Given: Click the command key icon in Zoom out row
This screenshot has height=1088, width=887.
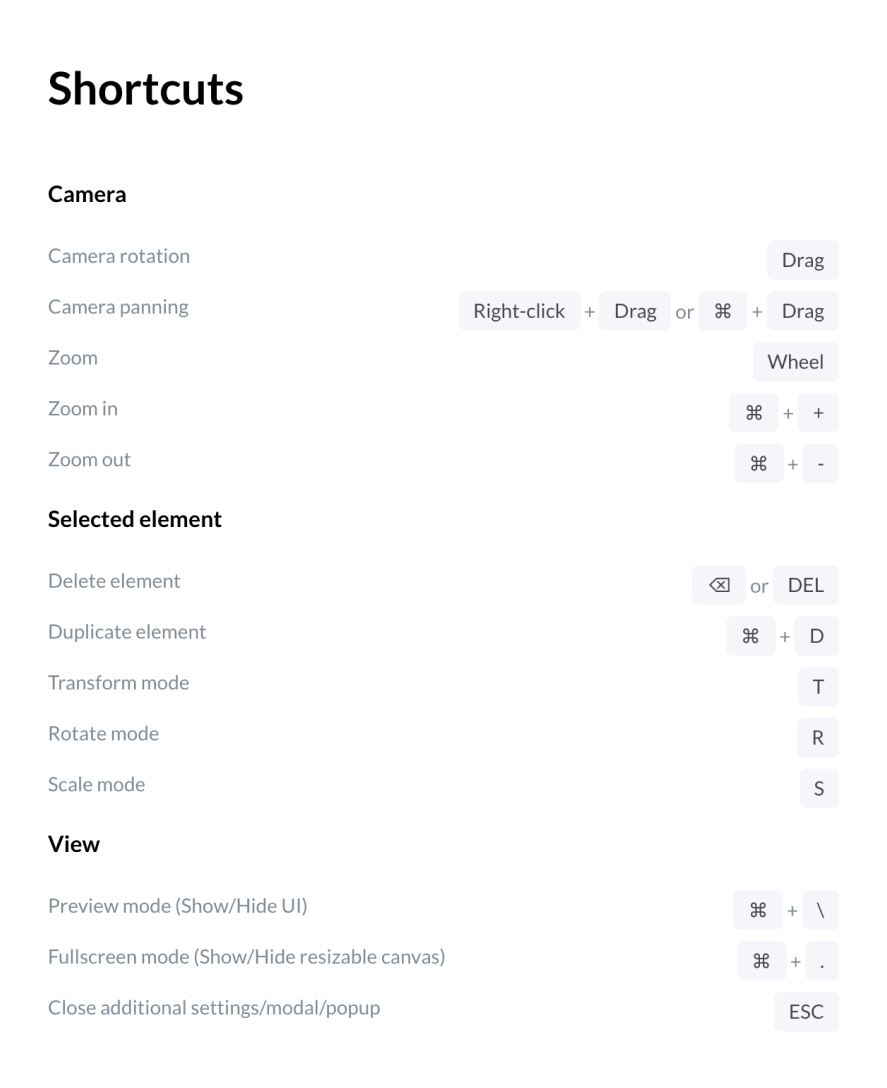Looking at the screenshot, I should click(x=759, y=464).
